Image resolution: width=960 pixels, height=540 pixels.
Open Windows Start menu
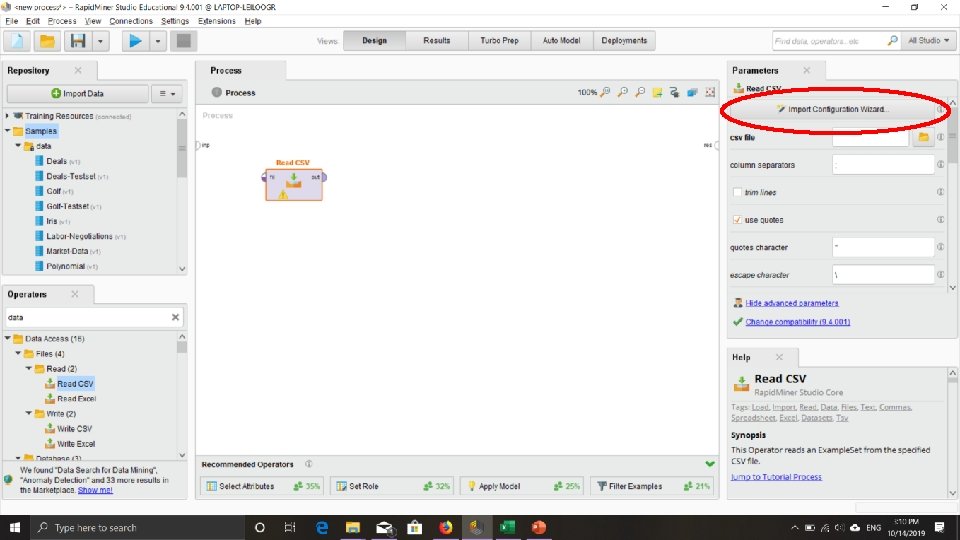point(15,527)
